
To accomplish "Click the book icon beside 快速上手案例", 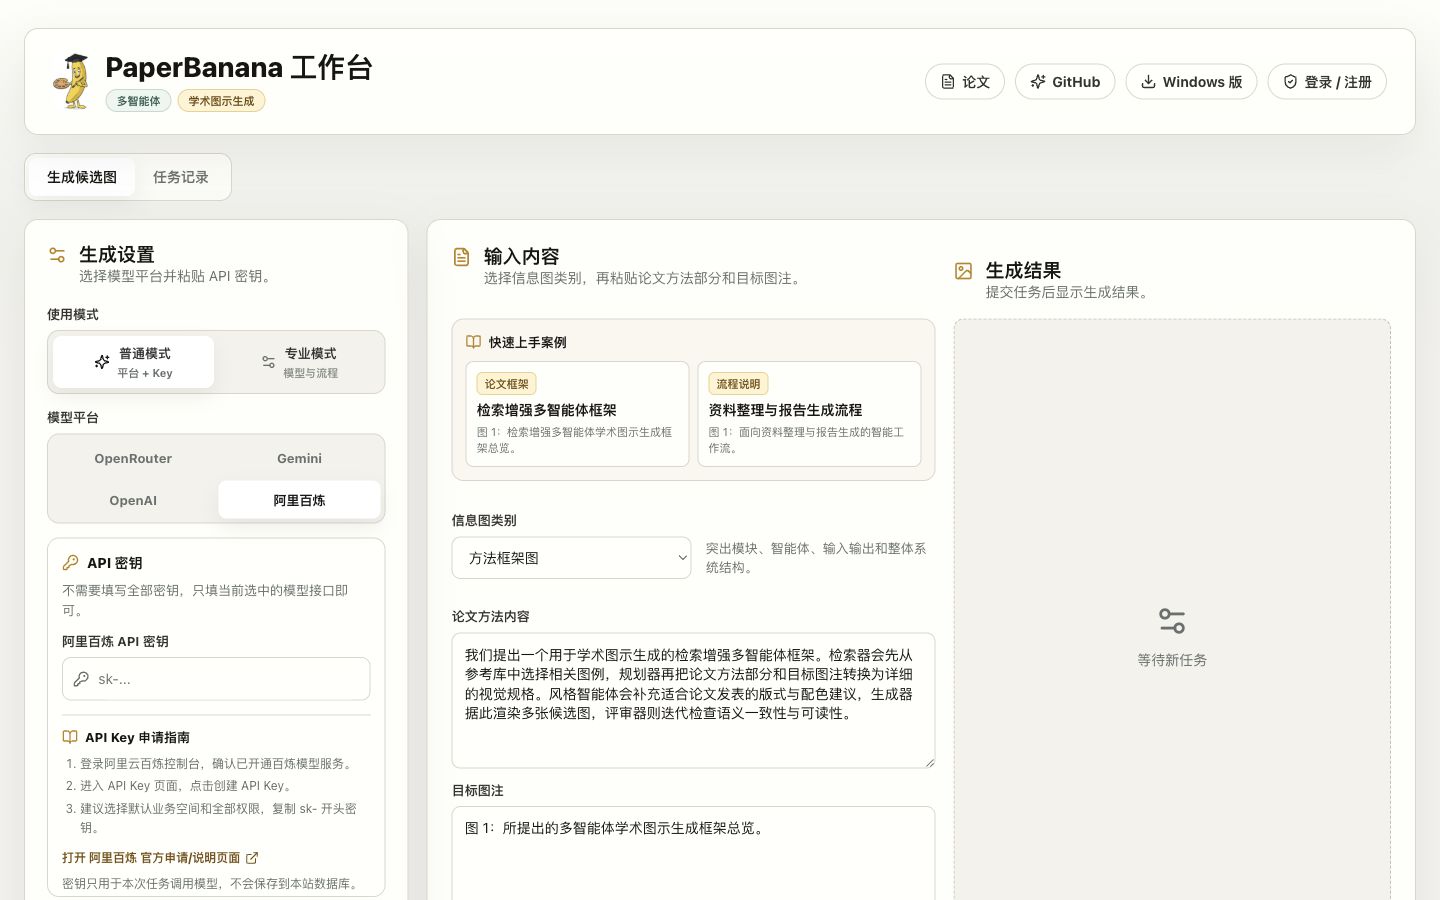I will (x=474, y=342).
